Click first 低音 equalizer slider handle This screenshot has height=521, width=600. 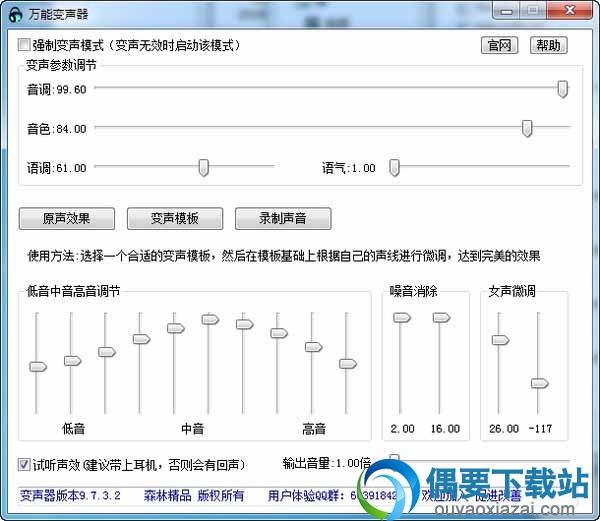pos(38,367)
